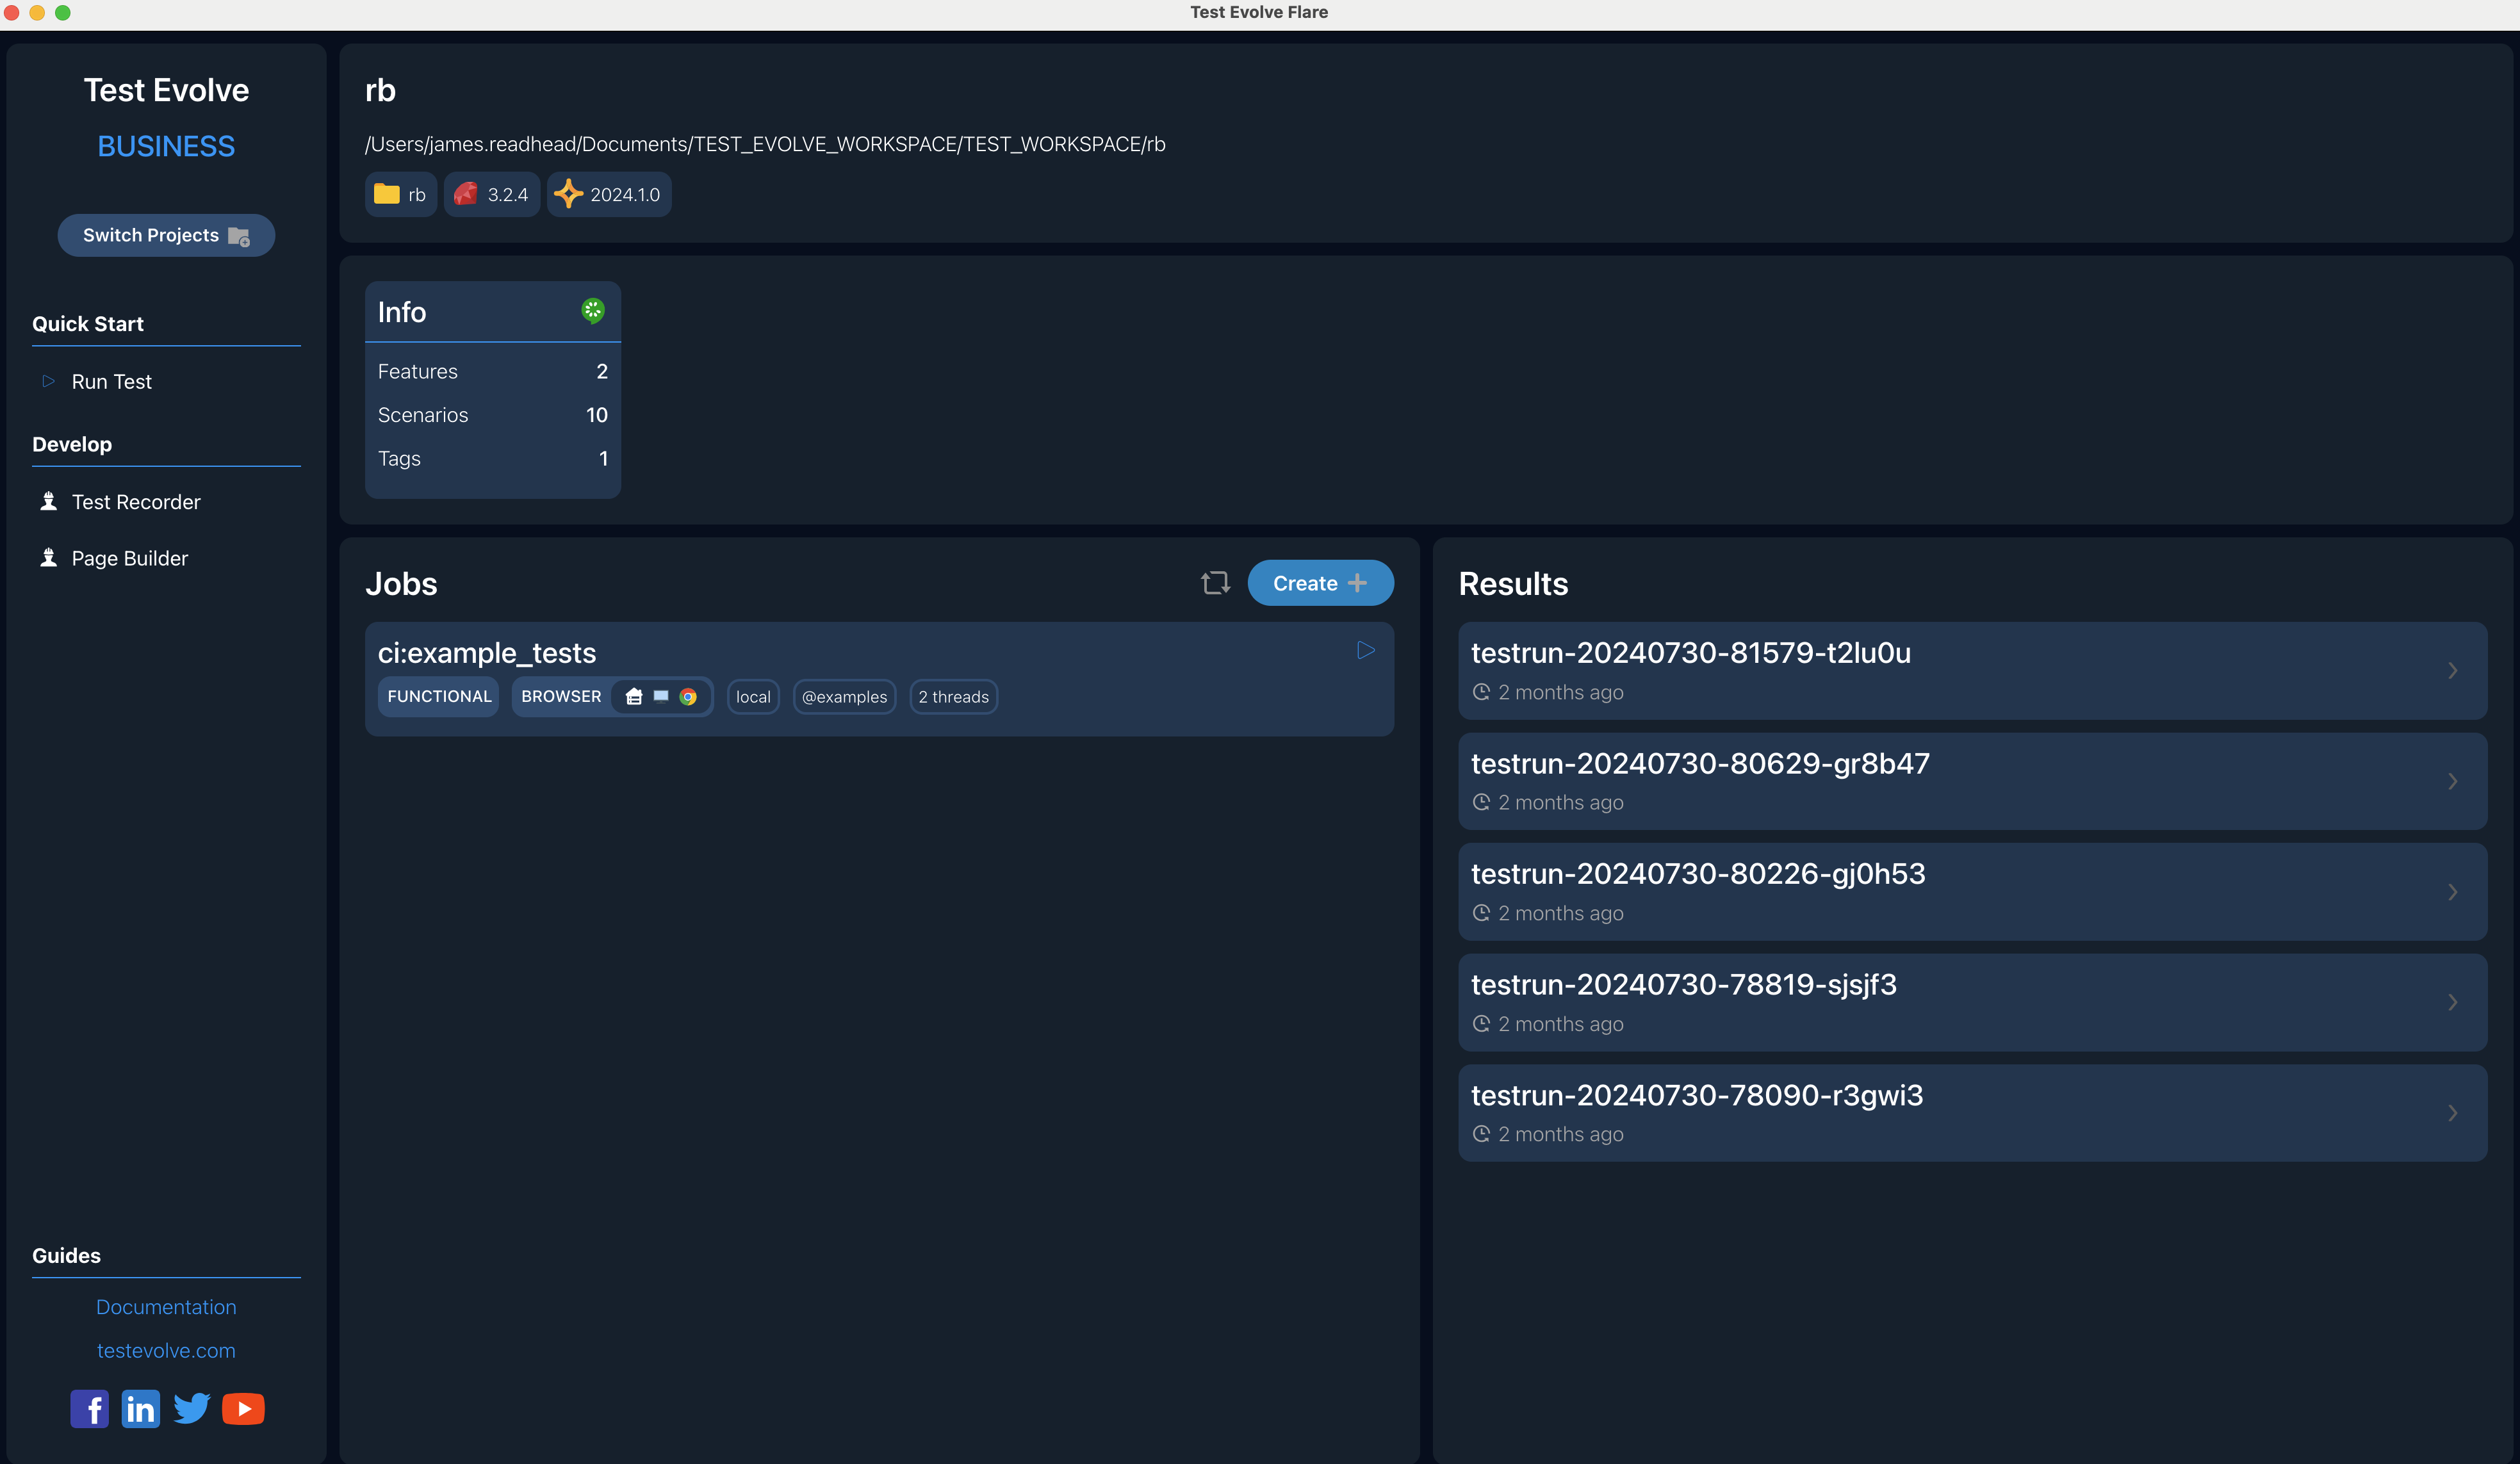Expand chevron for testrun-20240730-81579-t2lu0u
The image size is (2520, 1464).
click(x=2453, y=671)
